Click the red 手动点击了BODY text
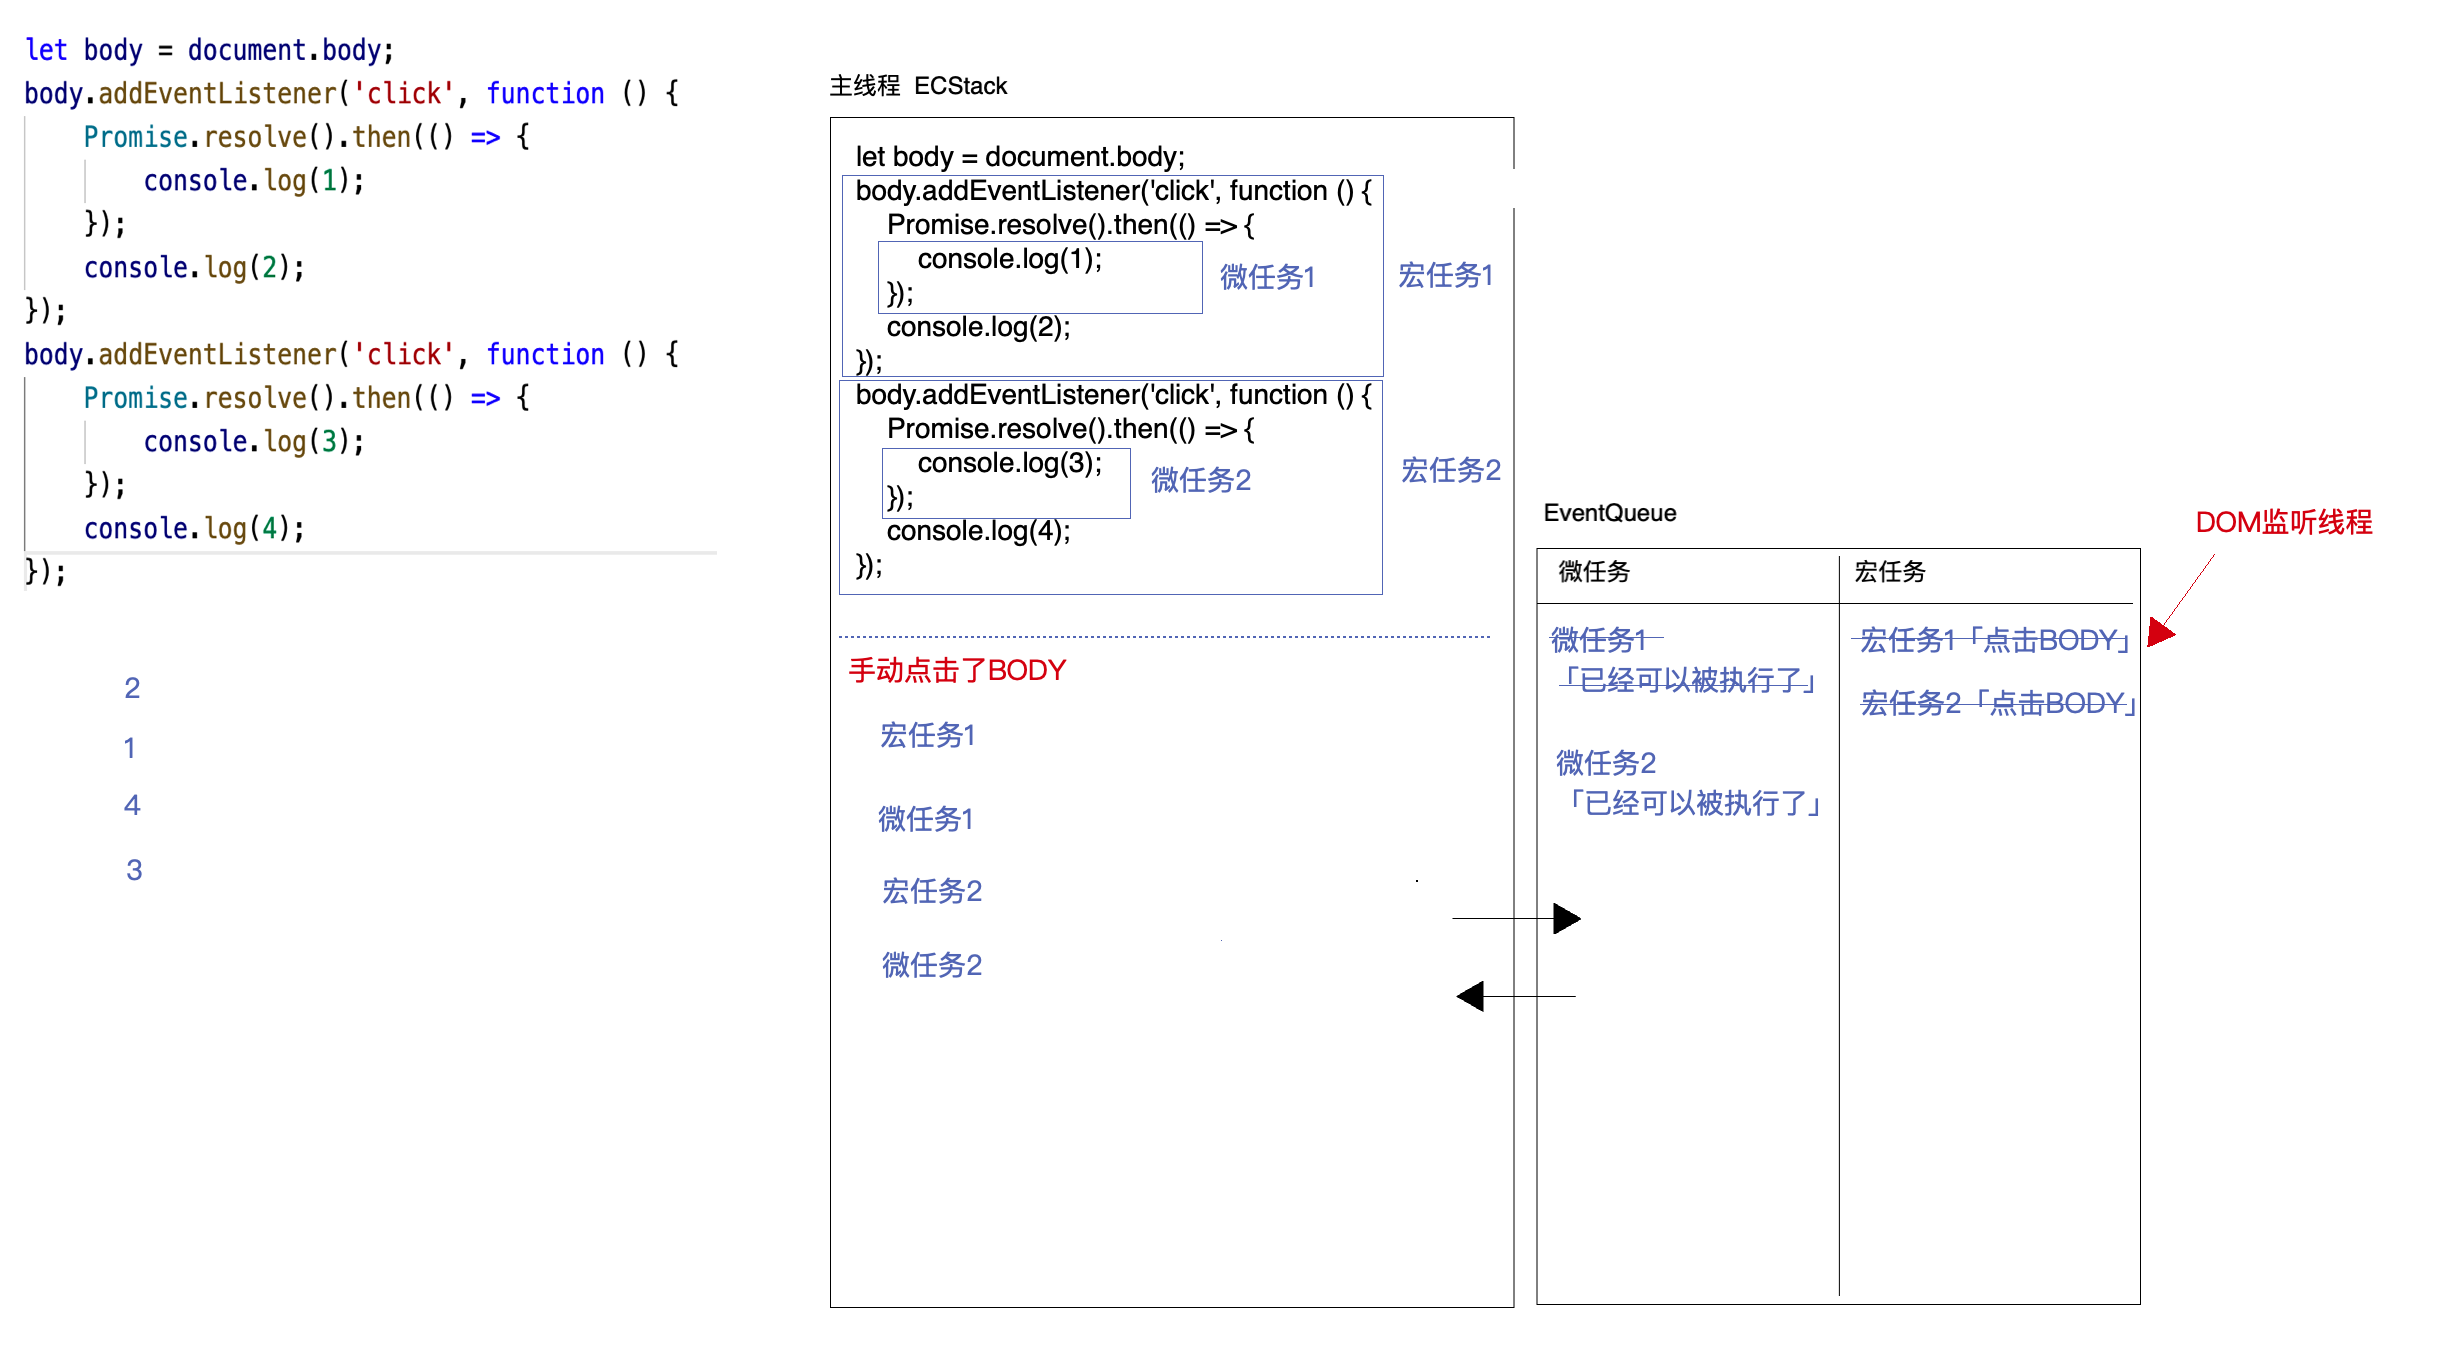 [956, 670]
